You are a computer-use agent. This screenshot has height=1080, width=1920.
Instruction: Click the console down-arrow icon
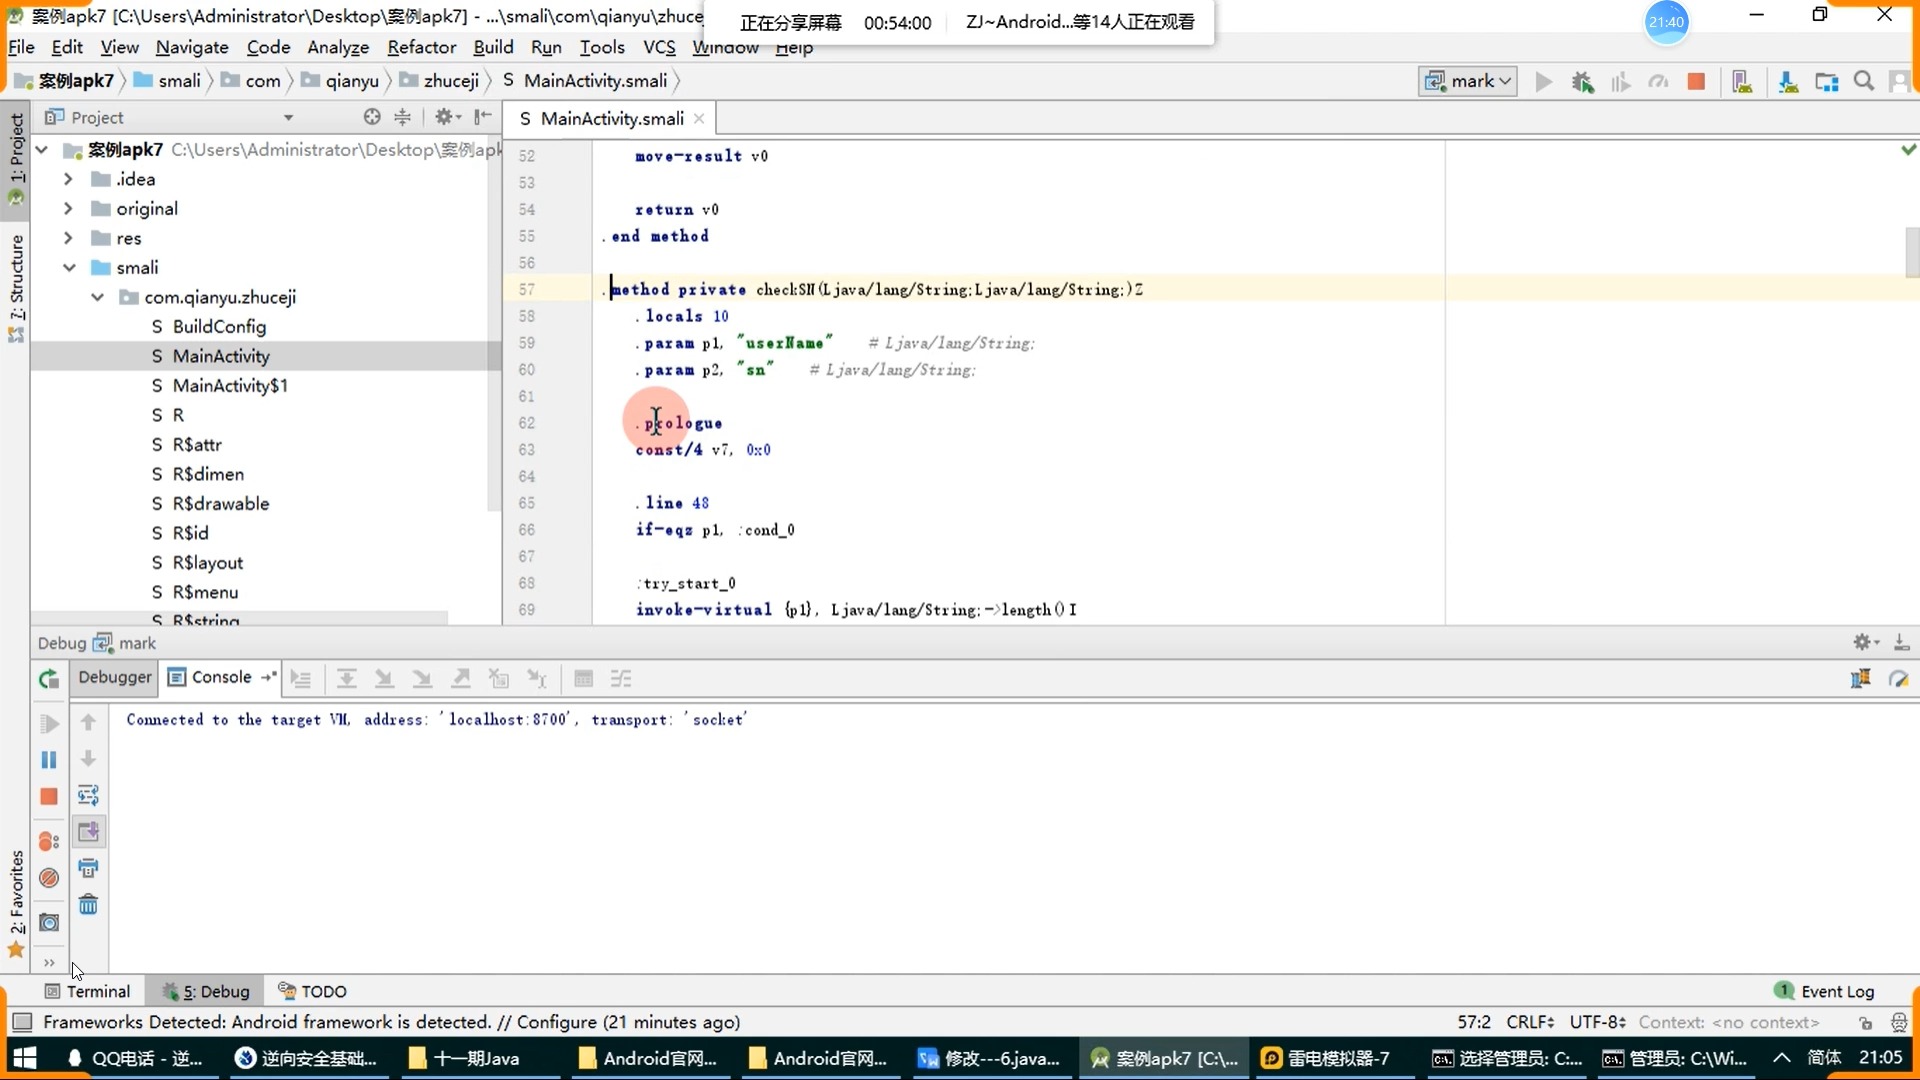(x=88, y=759)
